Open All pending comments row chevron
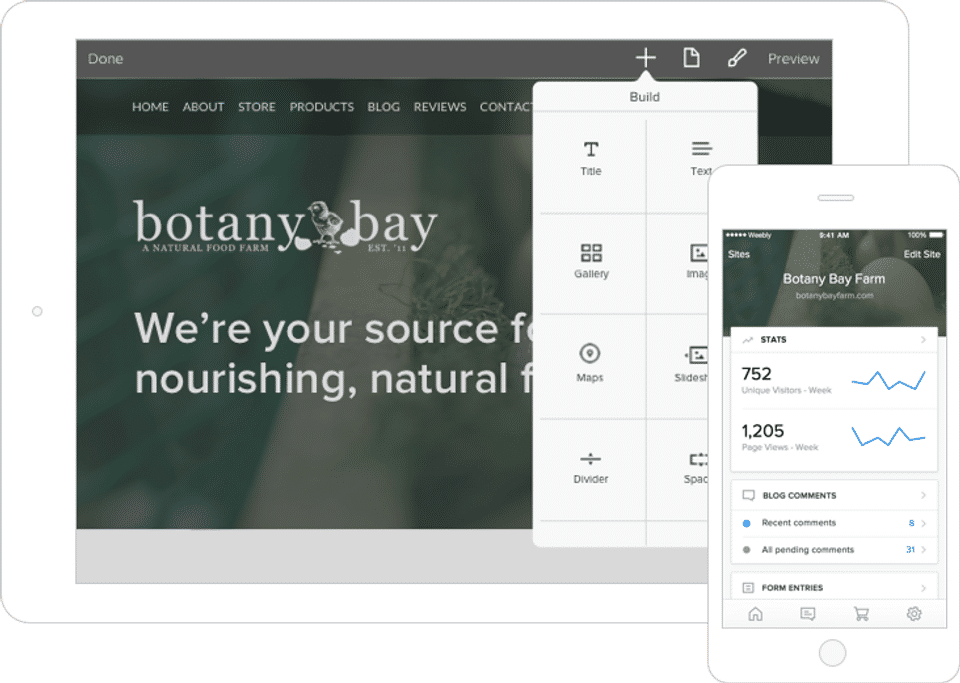 click(923, 550)
